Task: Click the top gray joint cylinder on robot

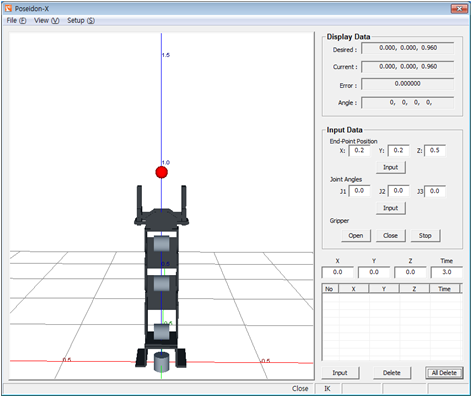Action: [161, 244]
